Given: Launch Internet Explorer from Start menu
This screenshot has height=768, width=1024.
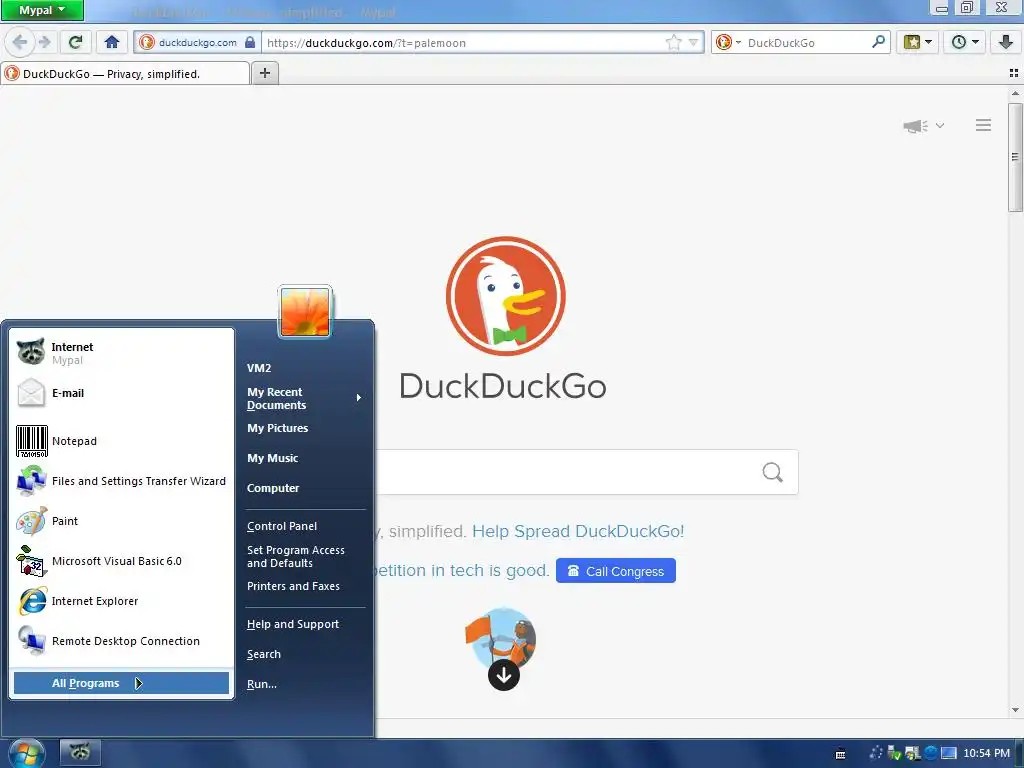Looking at the screenshot, I should [x=122, y=601].
